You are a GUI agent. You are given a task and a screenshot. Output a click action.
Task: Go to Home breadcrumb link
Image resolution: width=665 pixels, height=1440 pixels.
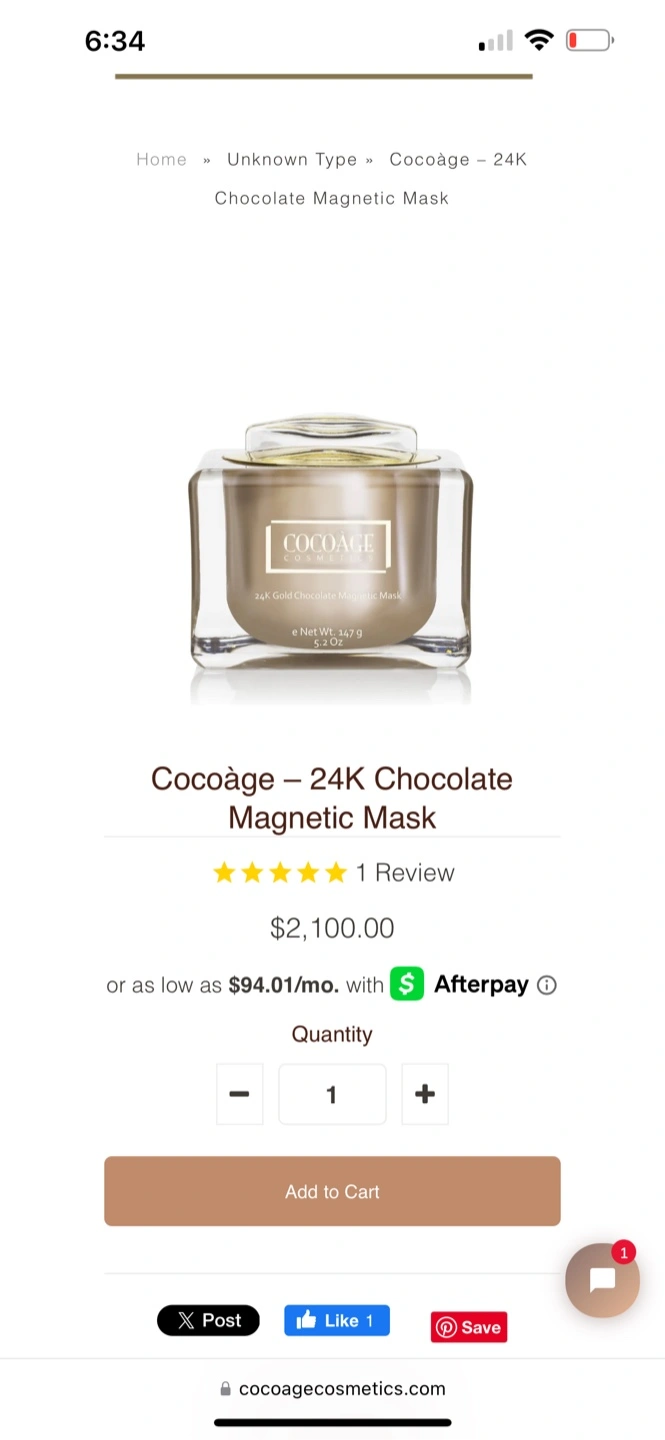[x=162, y=159]
